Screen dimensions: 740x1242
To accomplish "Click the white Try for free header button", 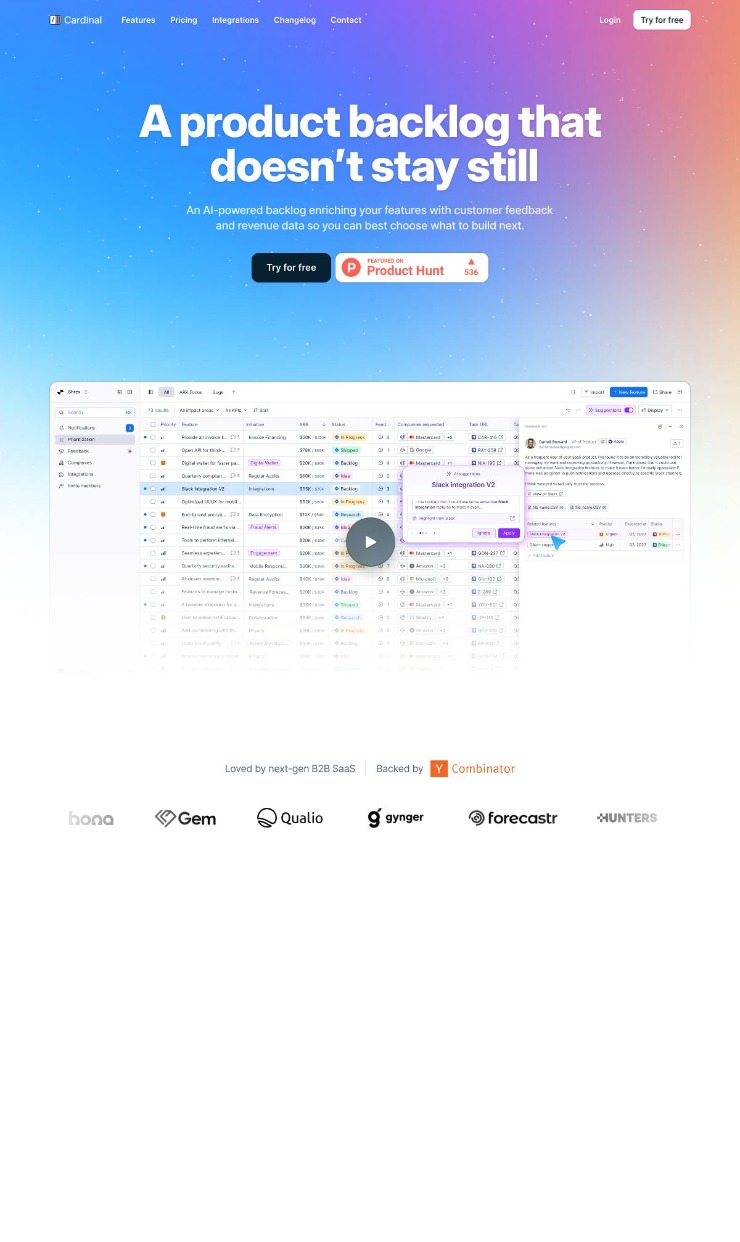I will 662,20.
